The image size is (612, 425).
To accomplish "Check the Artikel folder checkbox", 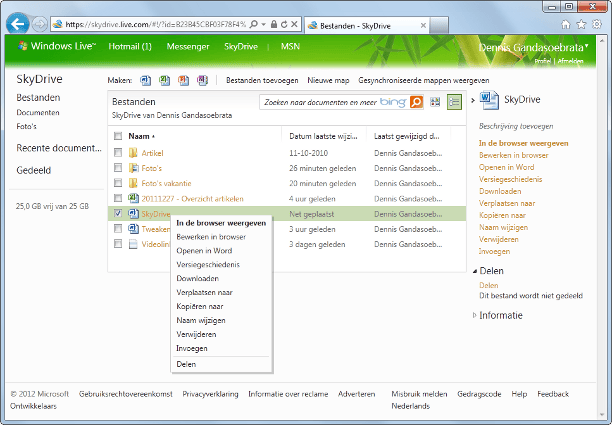I will 118,152.
